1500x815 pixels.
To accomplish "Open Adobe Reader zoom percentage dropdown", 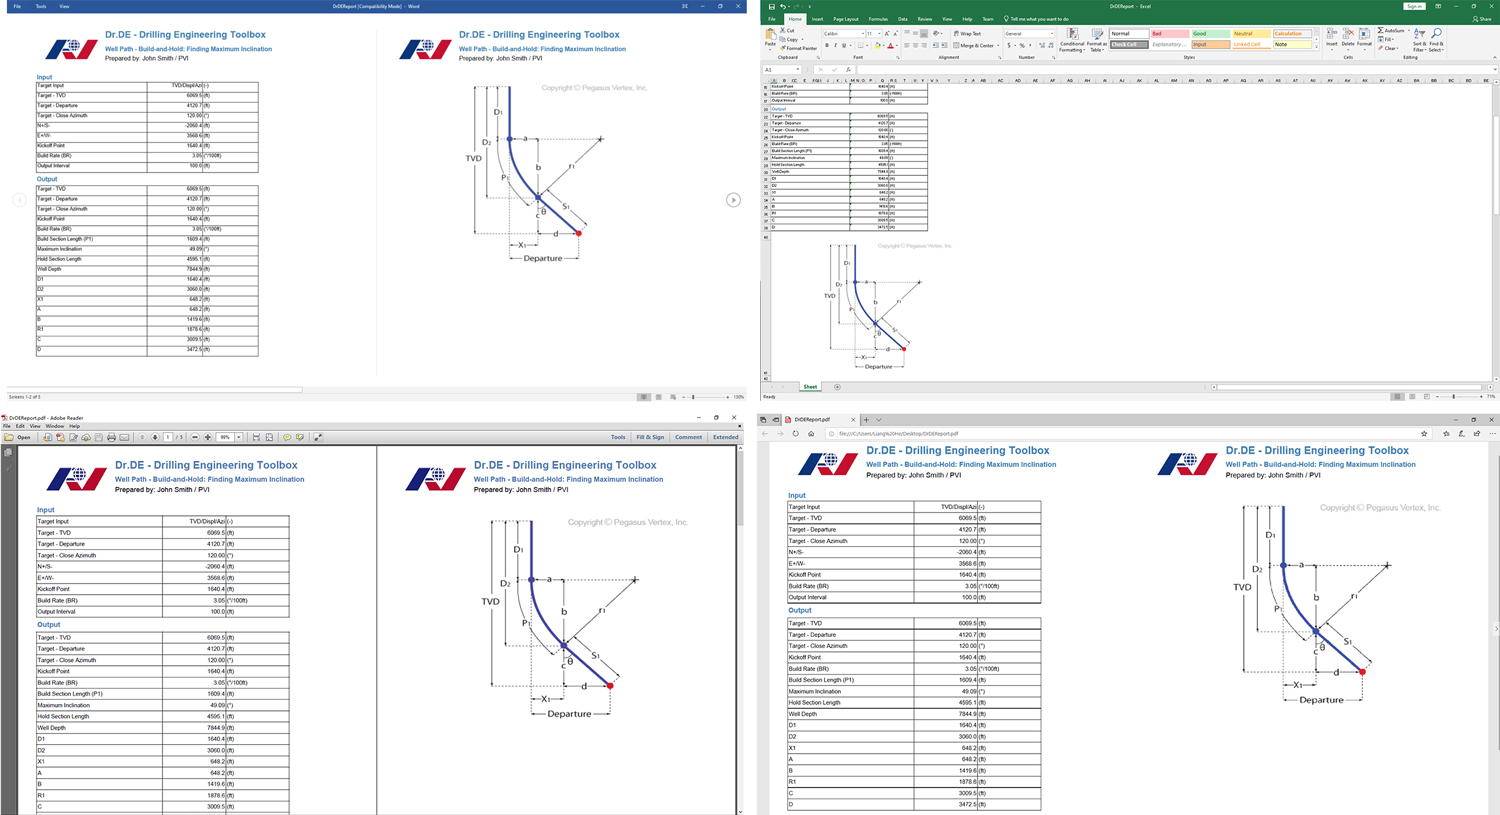I will click(239, 437).
